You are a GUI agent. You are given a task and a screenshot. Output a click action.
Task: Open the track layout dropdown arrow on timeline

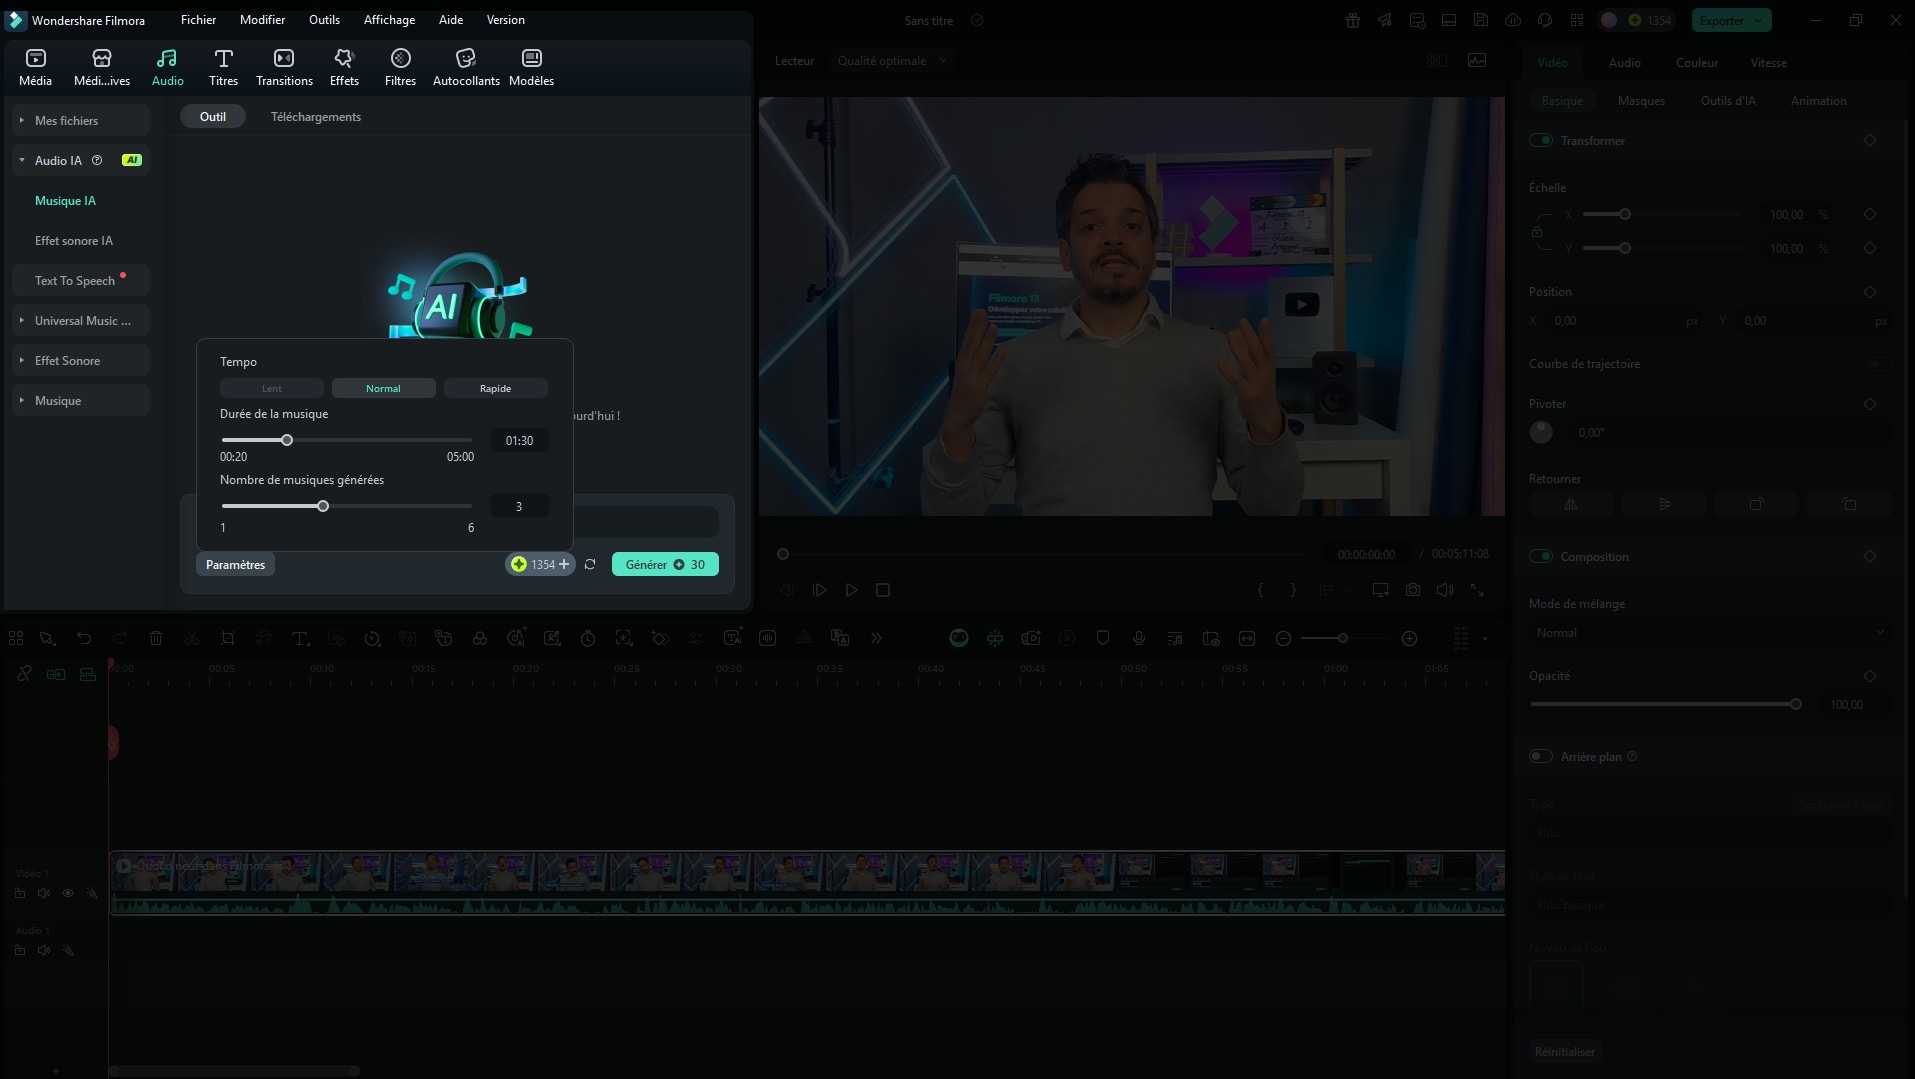click(1485, 638)
